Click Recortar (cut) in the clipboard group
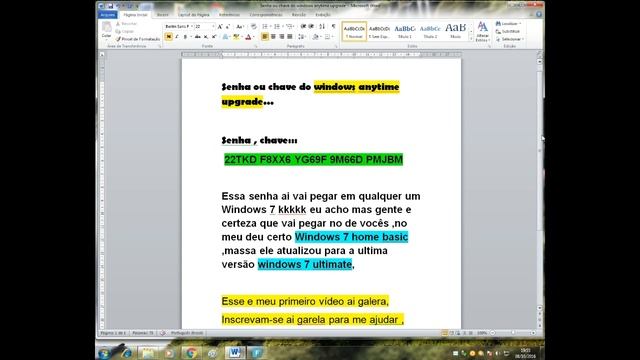This screenshot has width=640, height=360. 127,24
